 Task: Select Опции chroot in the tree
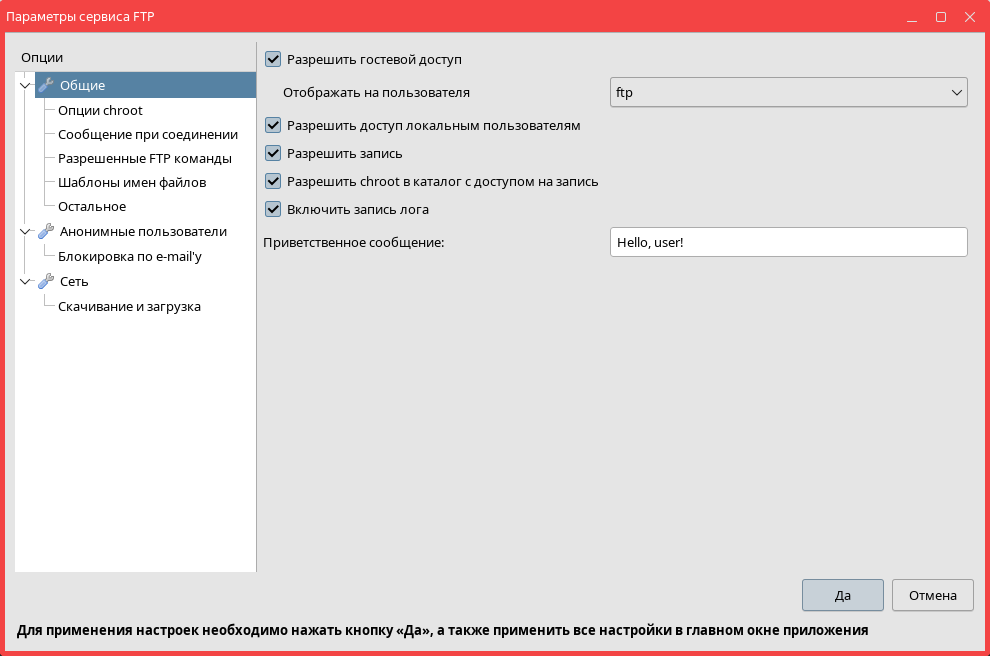100,110
